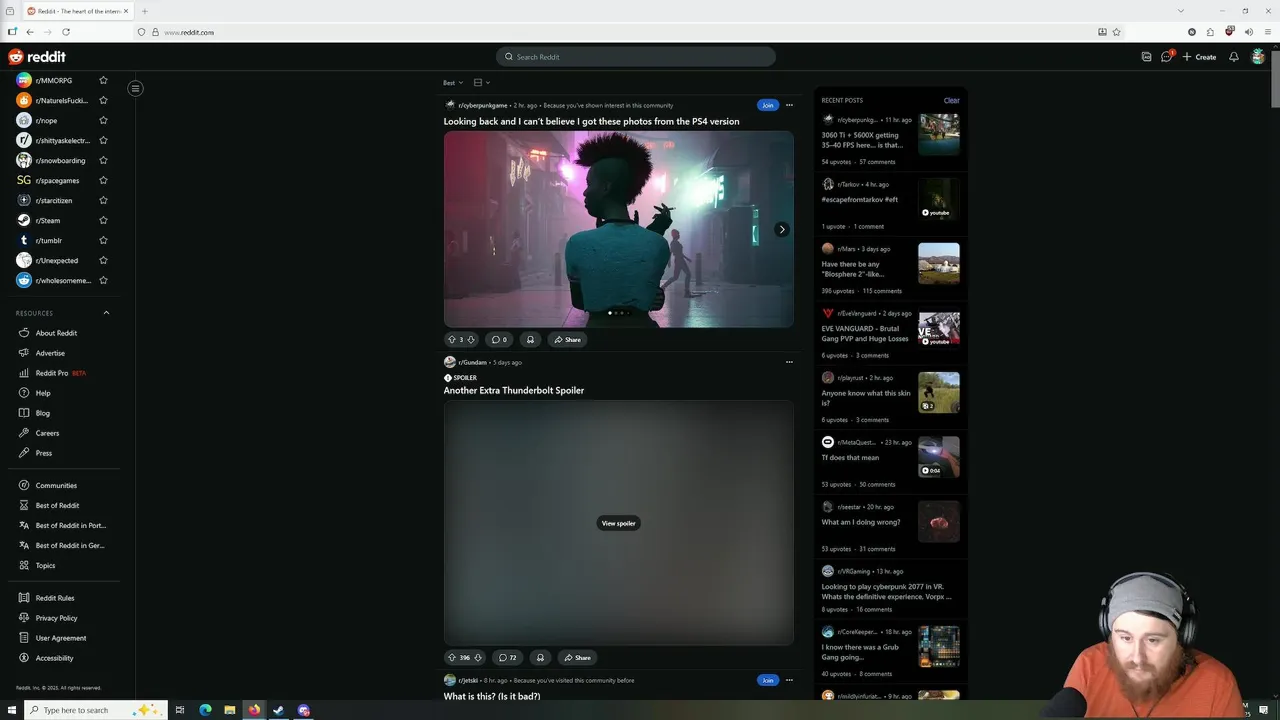Open Microsoft Edge from the taskbar
The height and width of the screenshot is (720, 1280).
pyautogui.click(x=205, y=710)
